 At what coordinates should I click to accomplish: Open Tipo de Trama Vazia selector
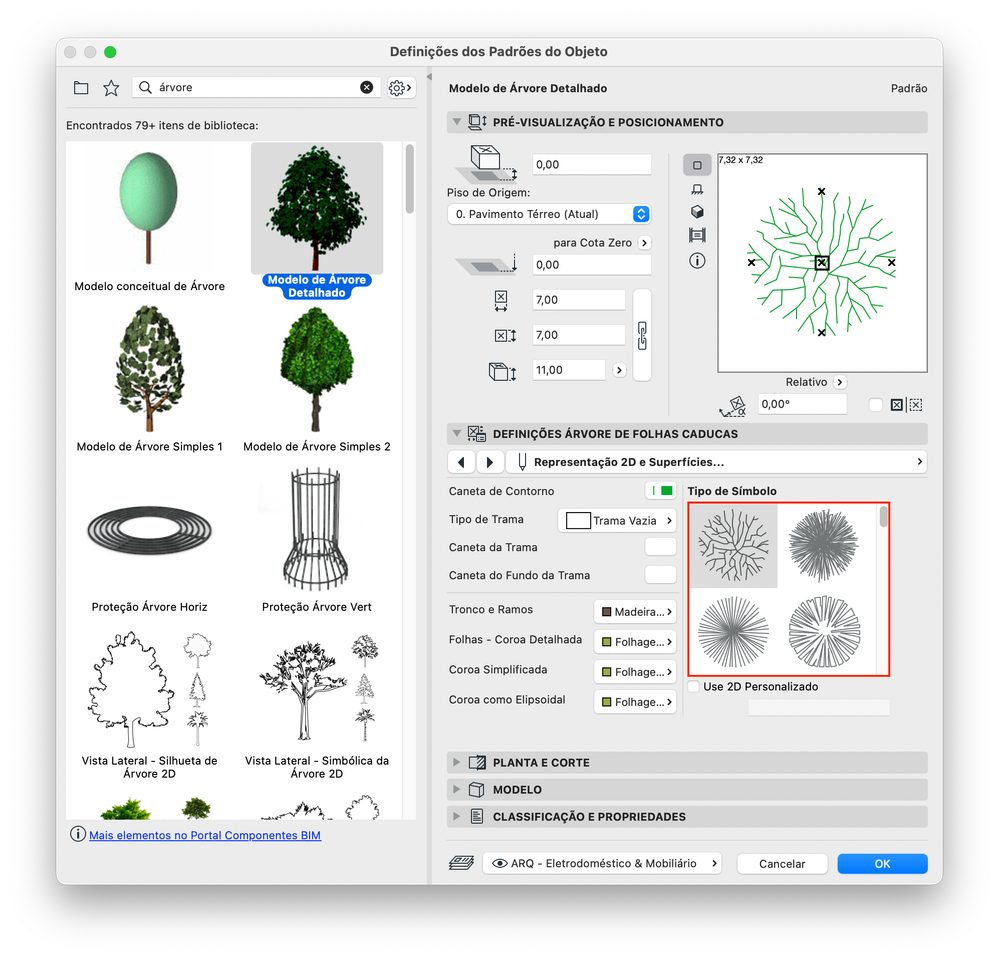pos(617,521)
